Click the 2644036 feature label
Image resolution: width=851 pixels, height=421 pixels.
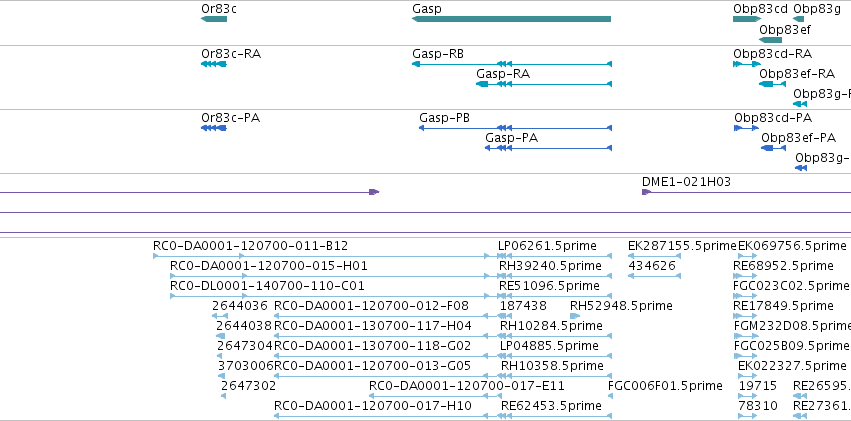(240, 306)
